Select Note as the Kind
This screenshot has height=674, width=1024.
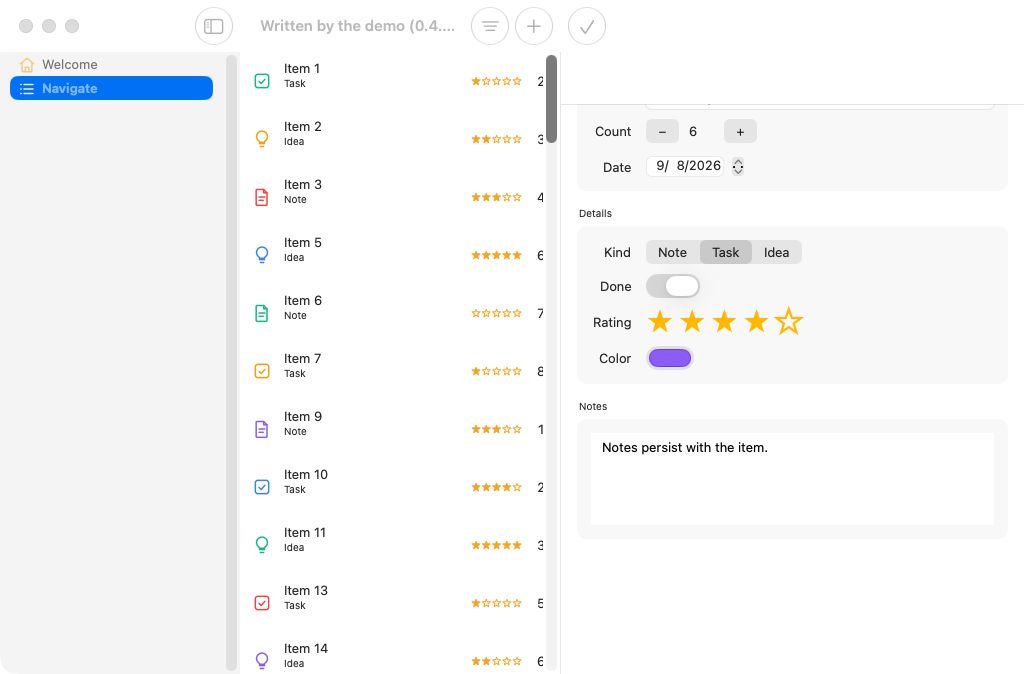pyautogui.click(x=672, y=252)
